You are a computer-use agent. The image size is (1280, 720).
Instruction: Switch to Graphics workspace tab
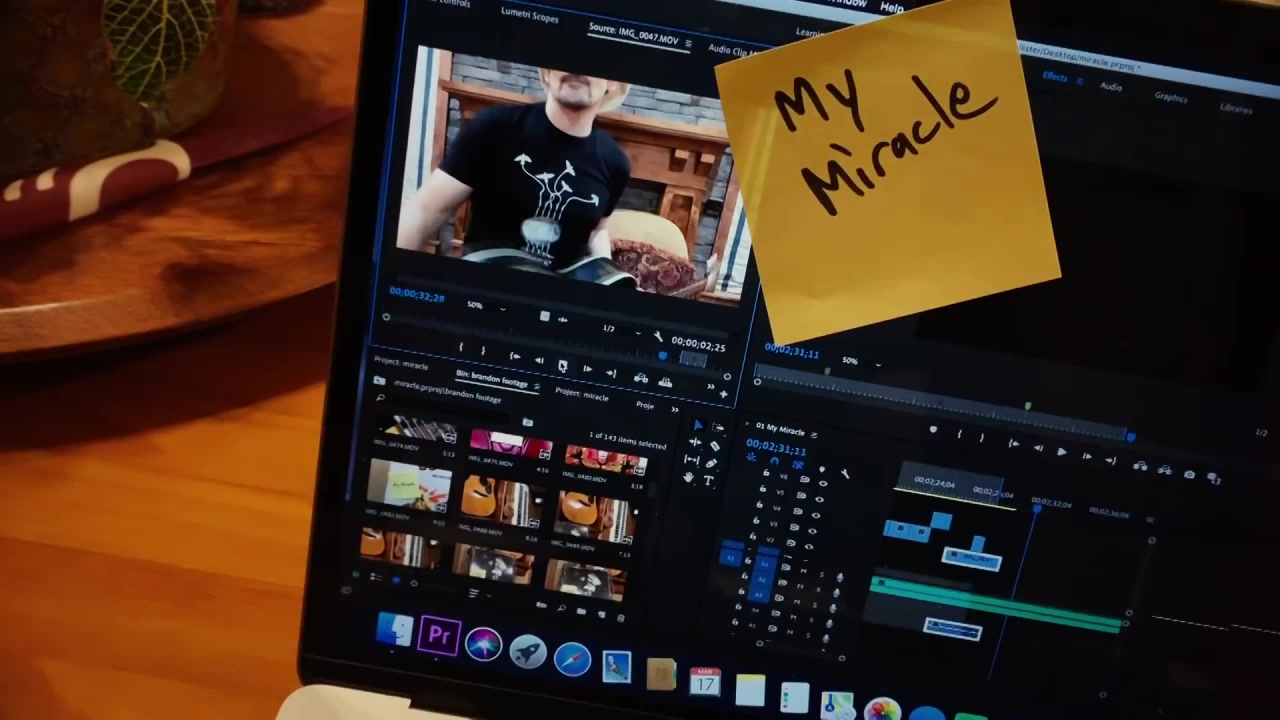click(1170, 97)
